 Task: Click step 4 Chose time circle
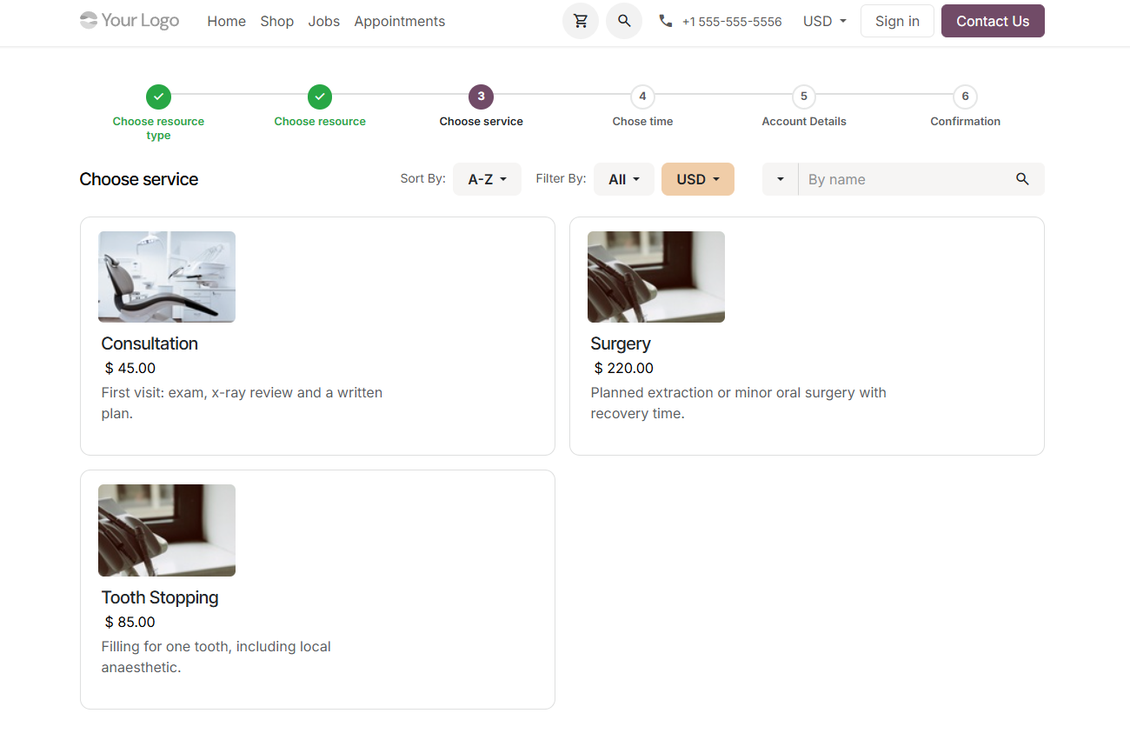click(643, 97)
